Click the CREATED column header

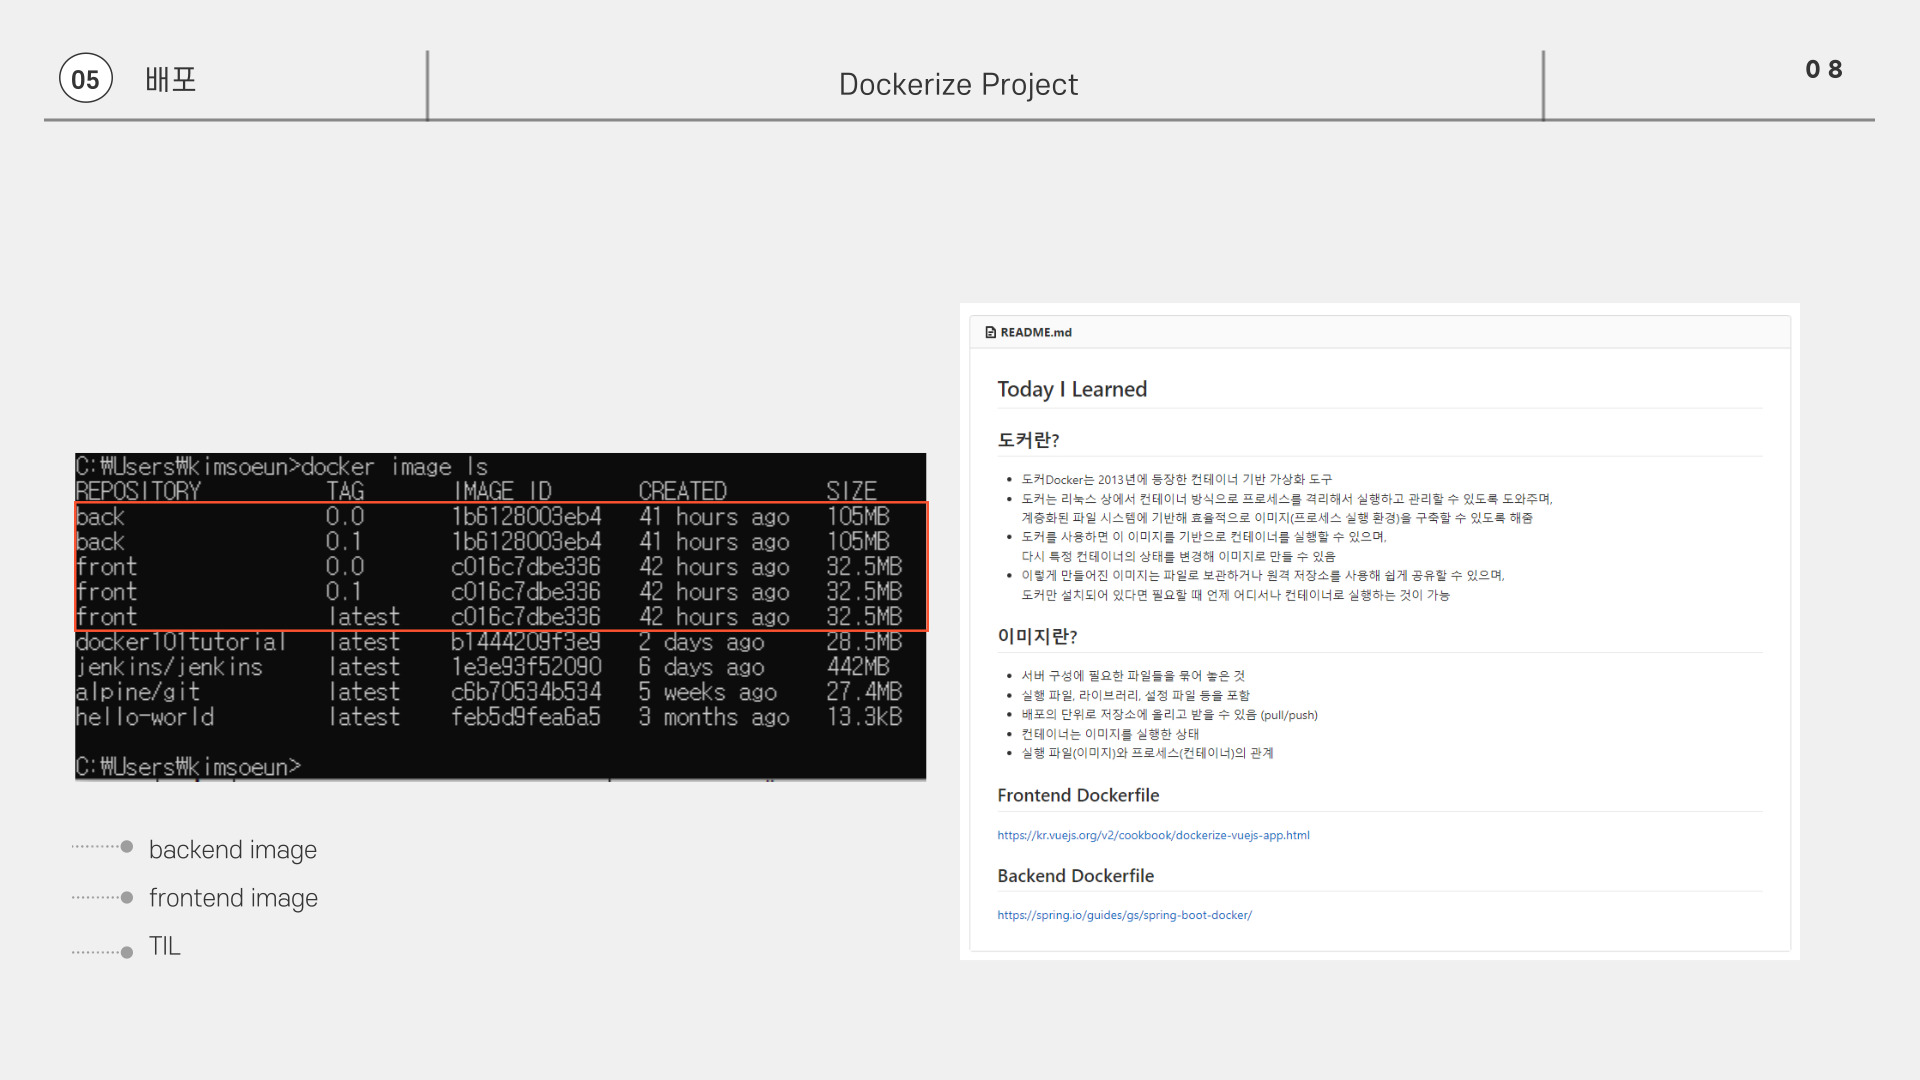[x=682, y=491]
